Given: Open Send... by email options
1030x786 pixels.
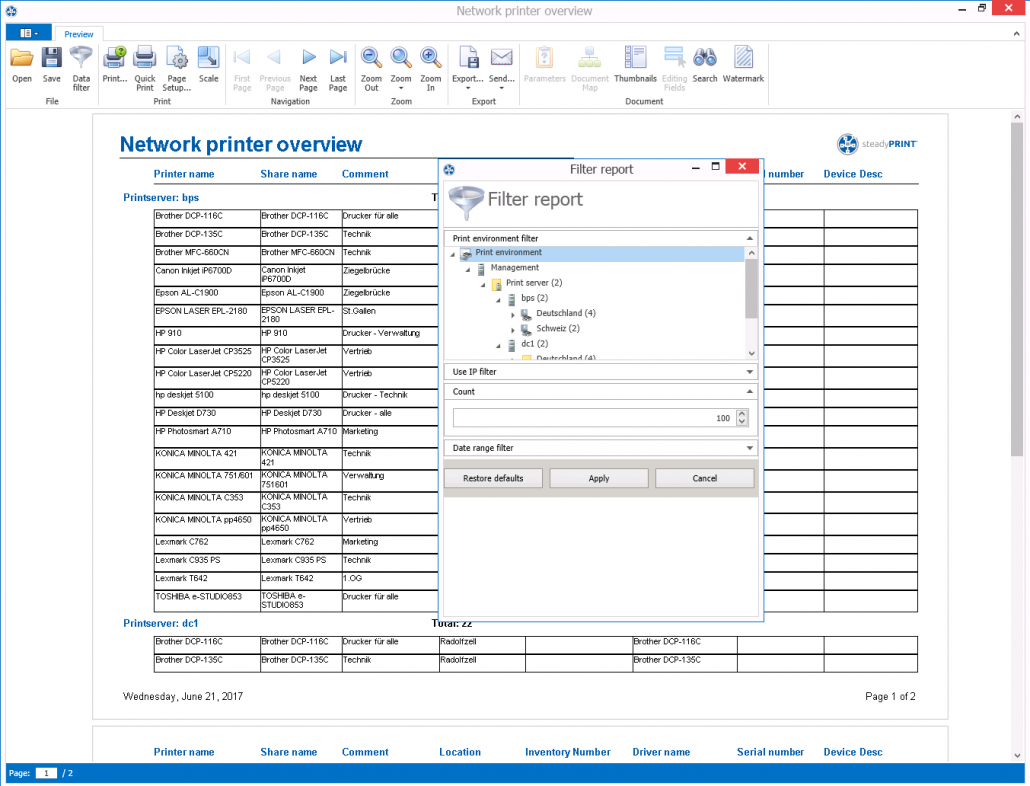Looking at the screenshot, I should tap(501, 68).
